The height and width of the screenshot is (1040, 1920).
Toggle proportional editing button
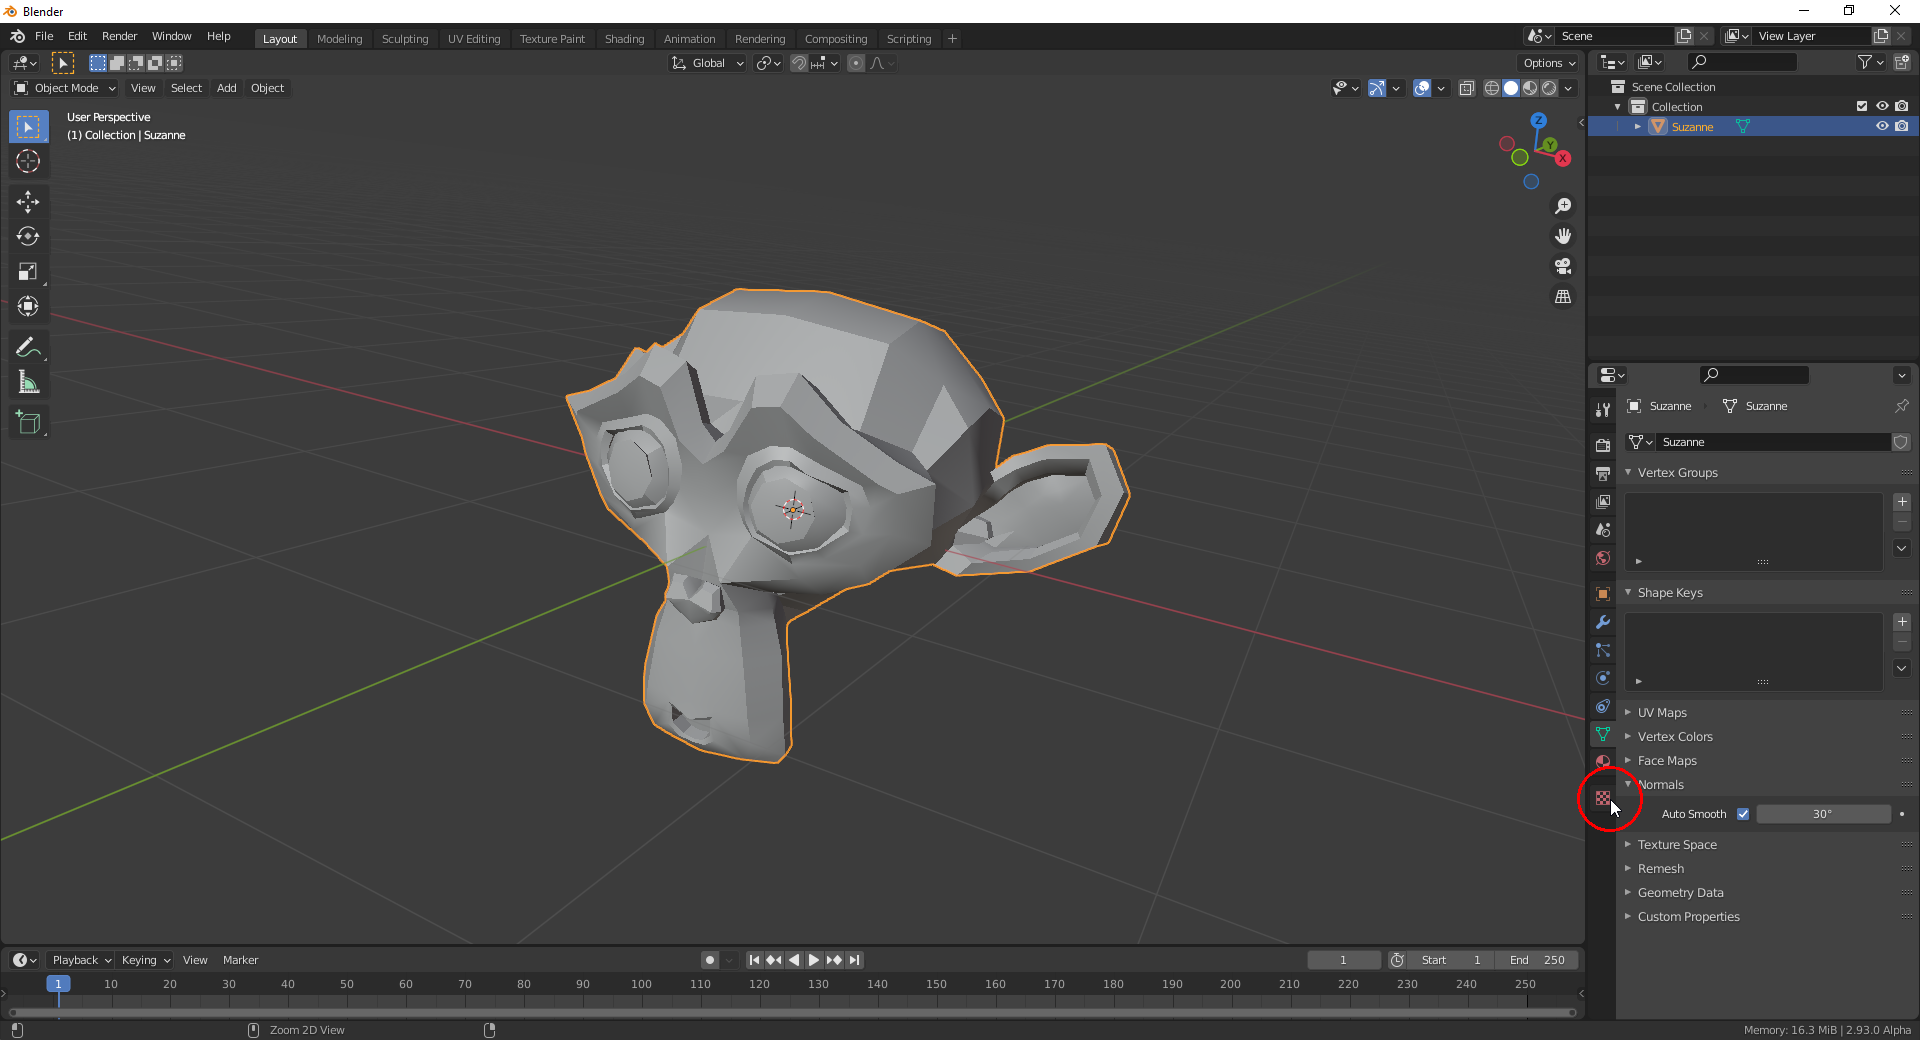click(x=856, y=63)
